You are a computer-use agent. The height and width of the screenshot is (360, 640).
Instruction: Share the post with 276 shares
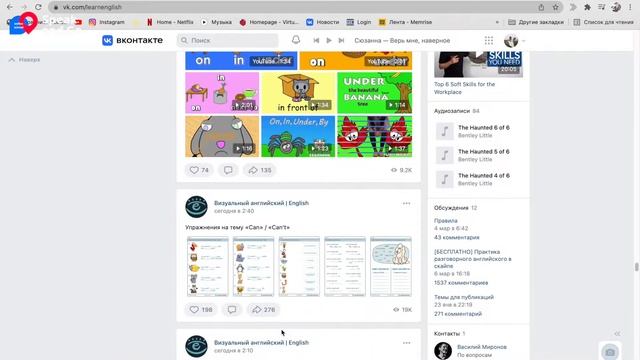point(263,310)
